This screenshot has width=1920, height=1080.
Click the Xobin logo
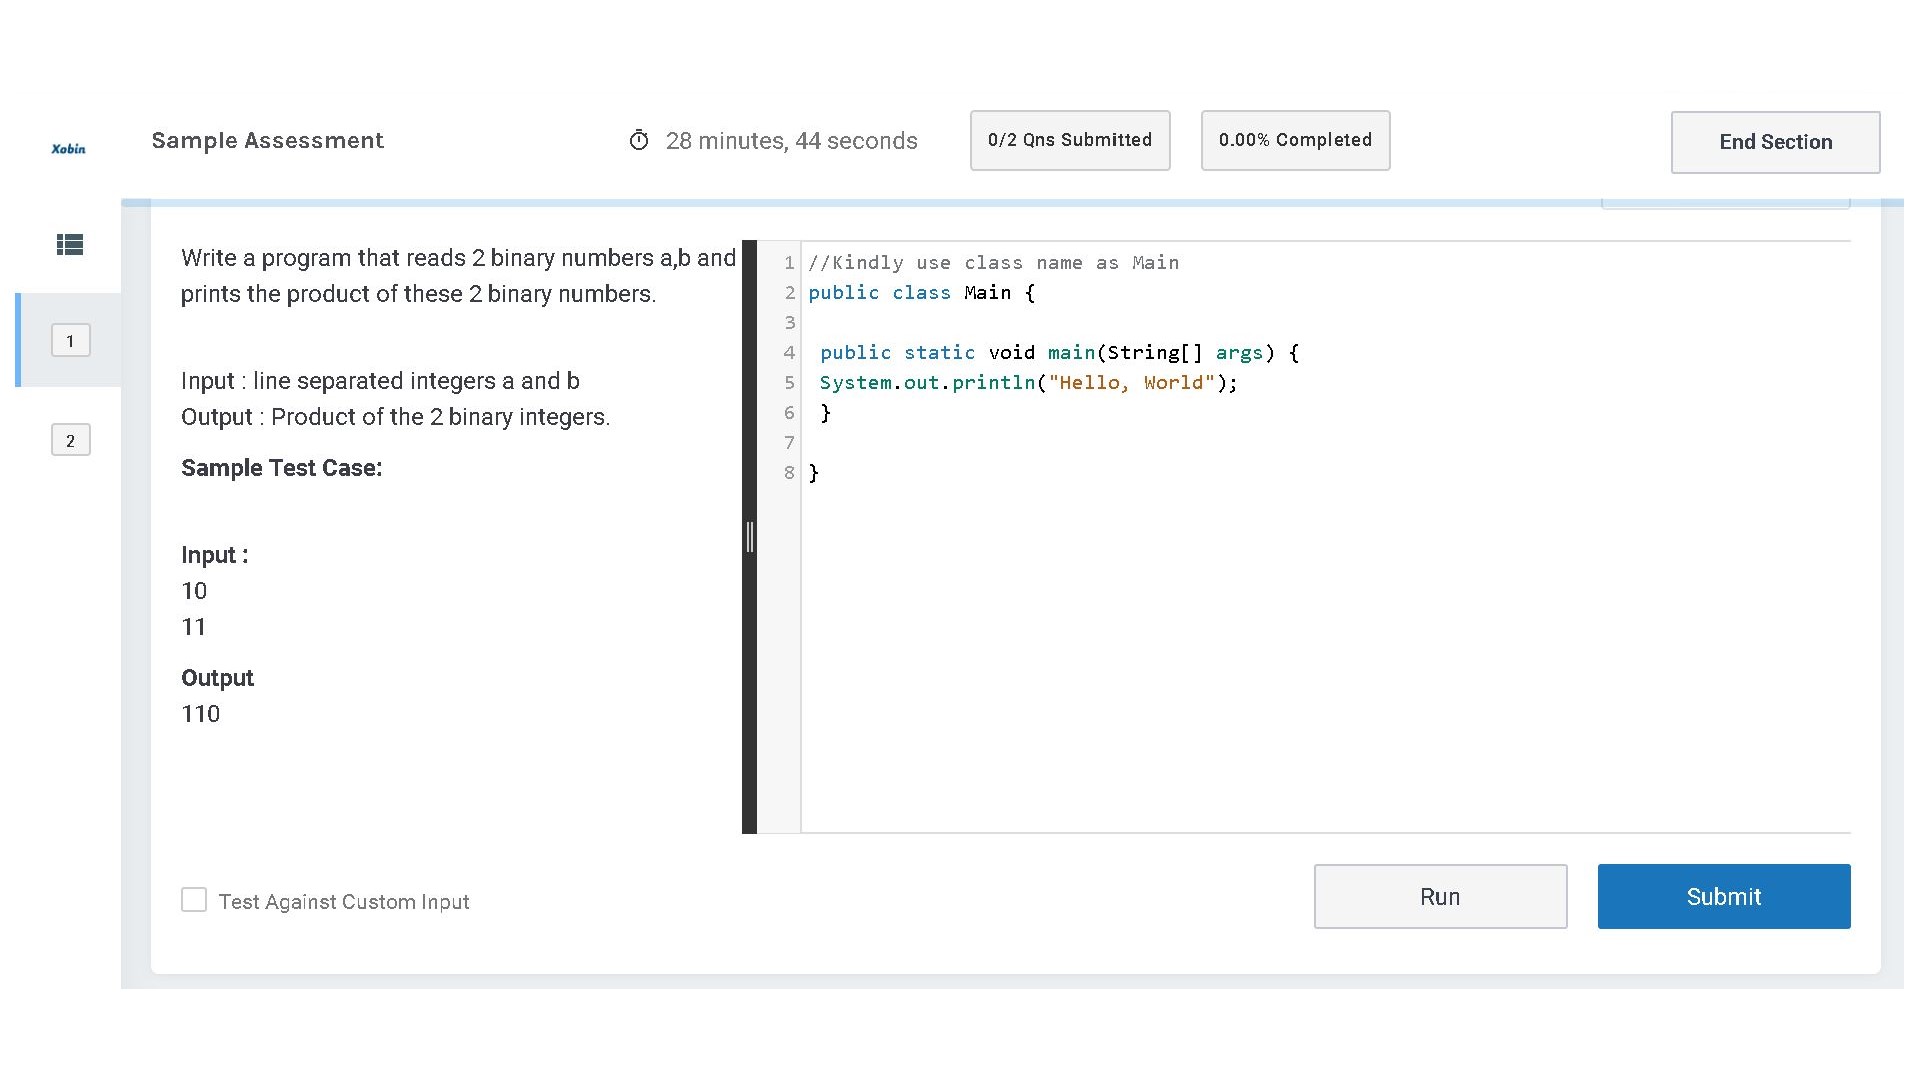coord(68,149)
